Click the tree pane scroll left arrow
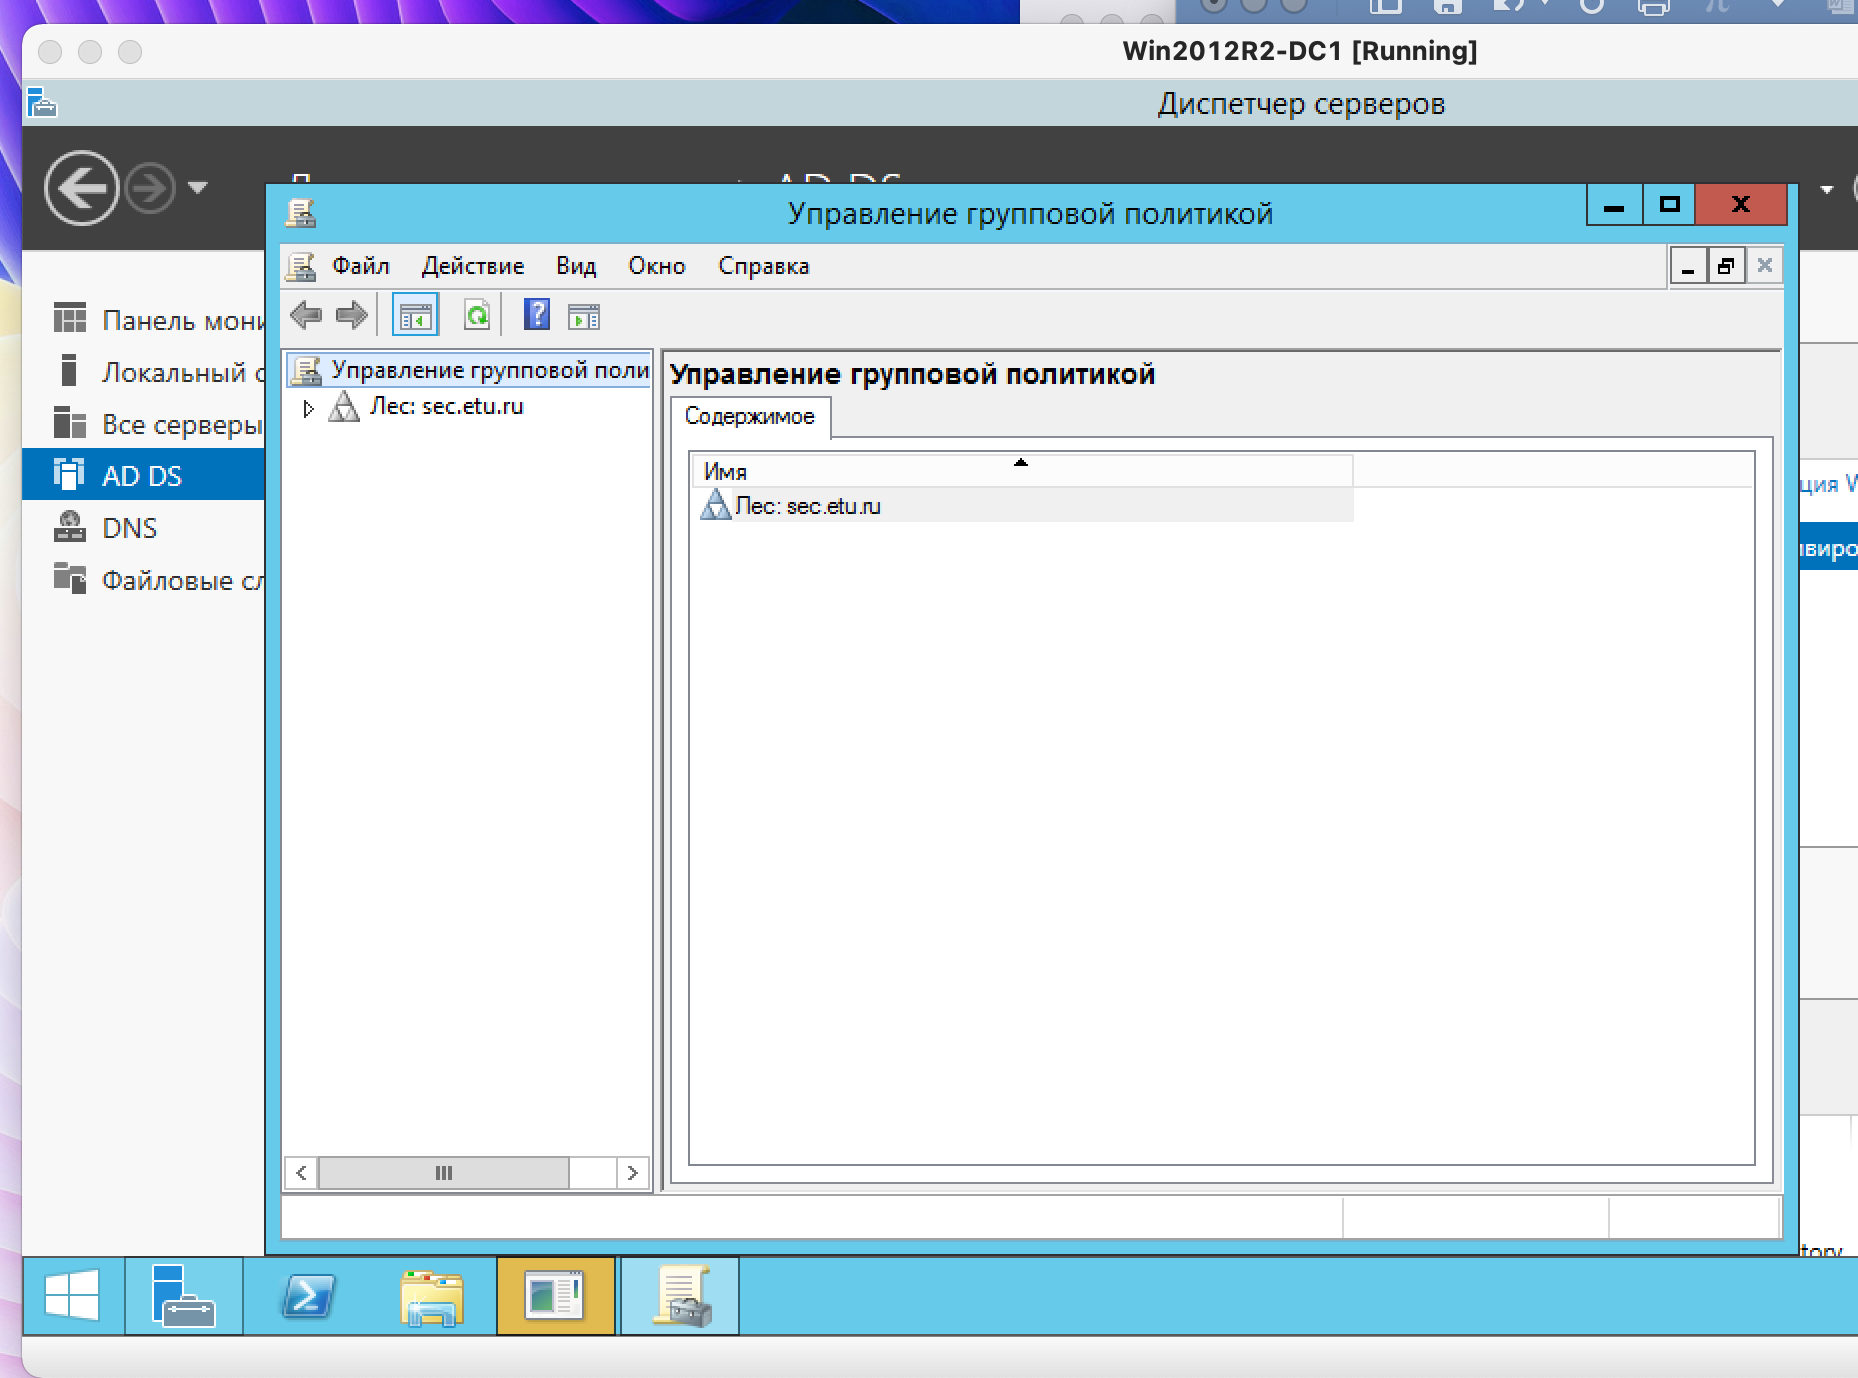 coord(301,1173)
